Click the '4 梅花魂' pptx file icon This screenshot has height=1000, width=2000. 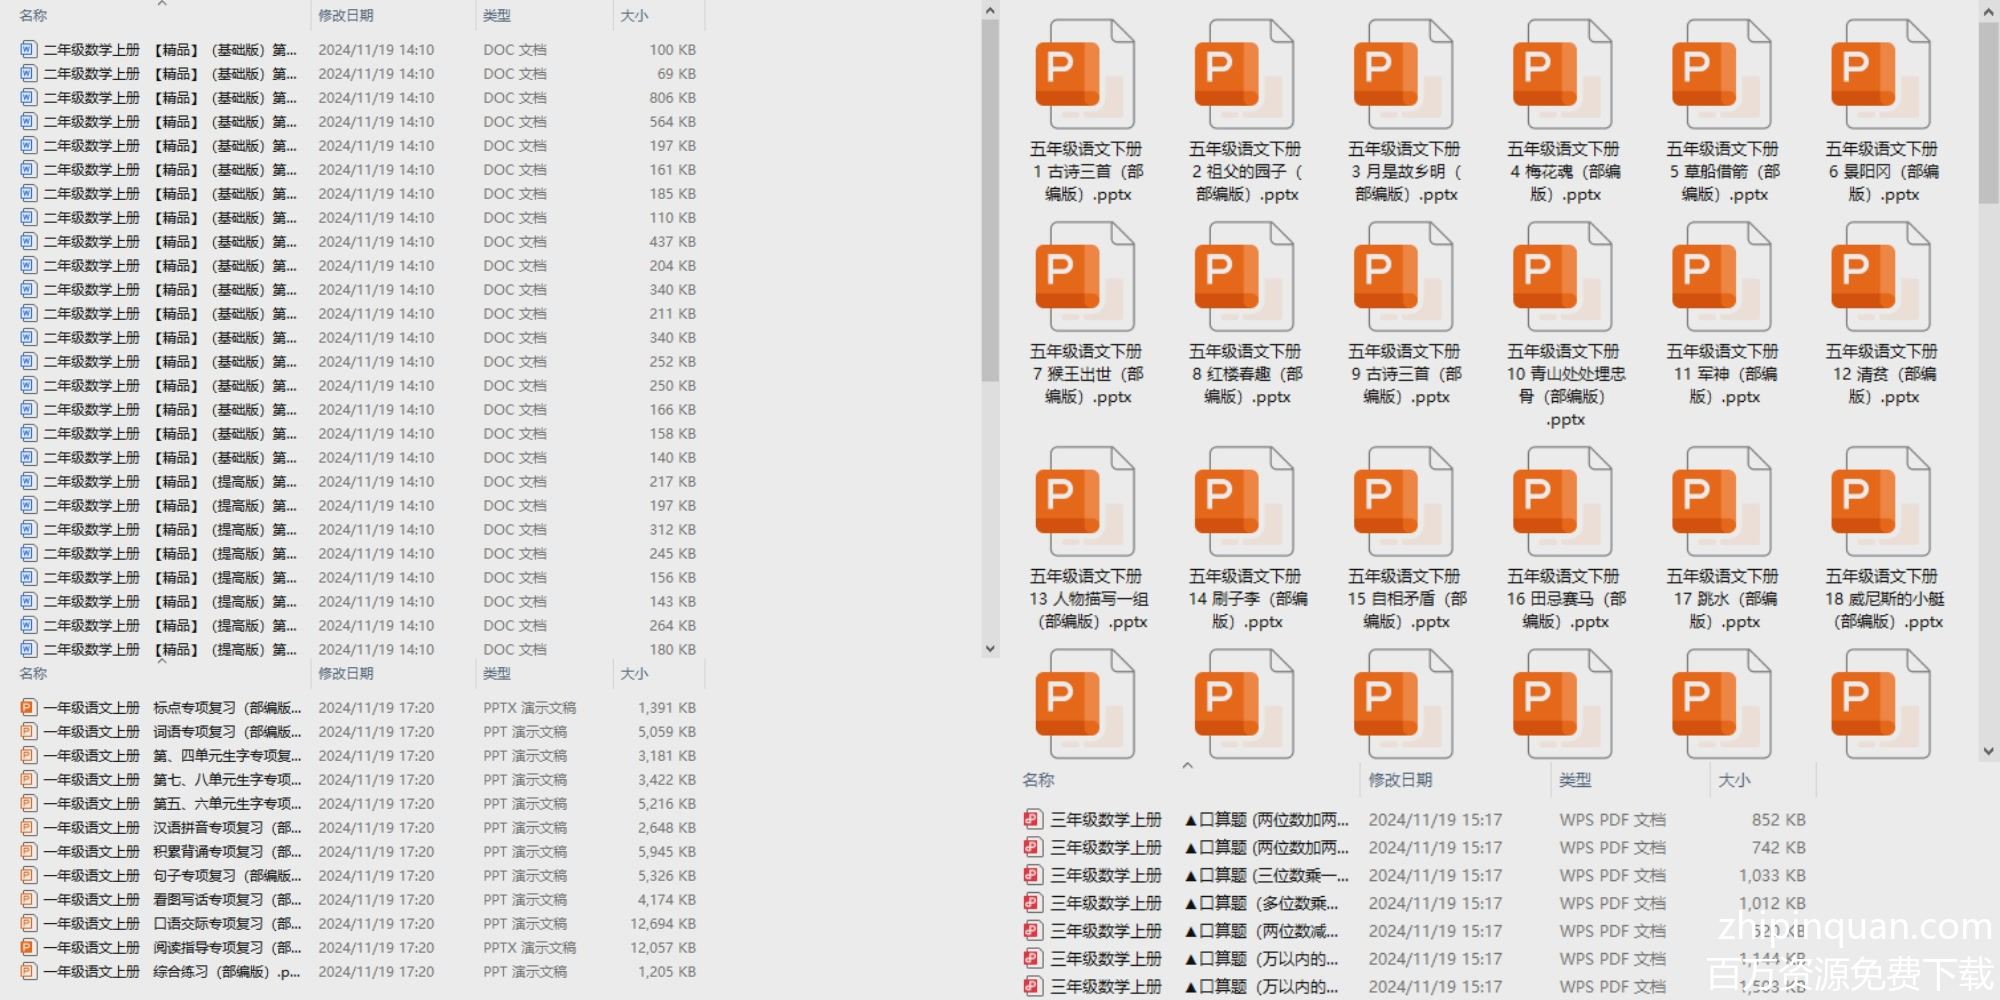pyautogui.click(x=1562, y=77)
